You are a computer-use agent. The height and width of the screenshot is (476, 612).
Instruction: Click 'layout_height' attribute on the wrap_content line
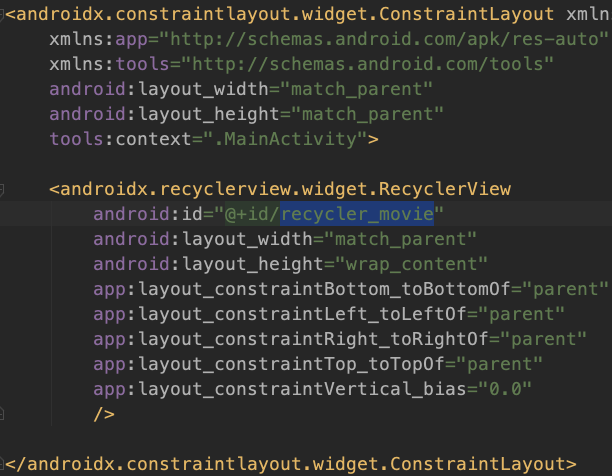pyautogui.click(x=253, y=264)
